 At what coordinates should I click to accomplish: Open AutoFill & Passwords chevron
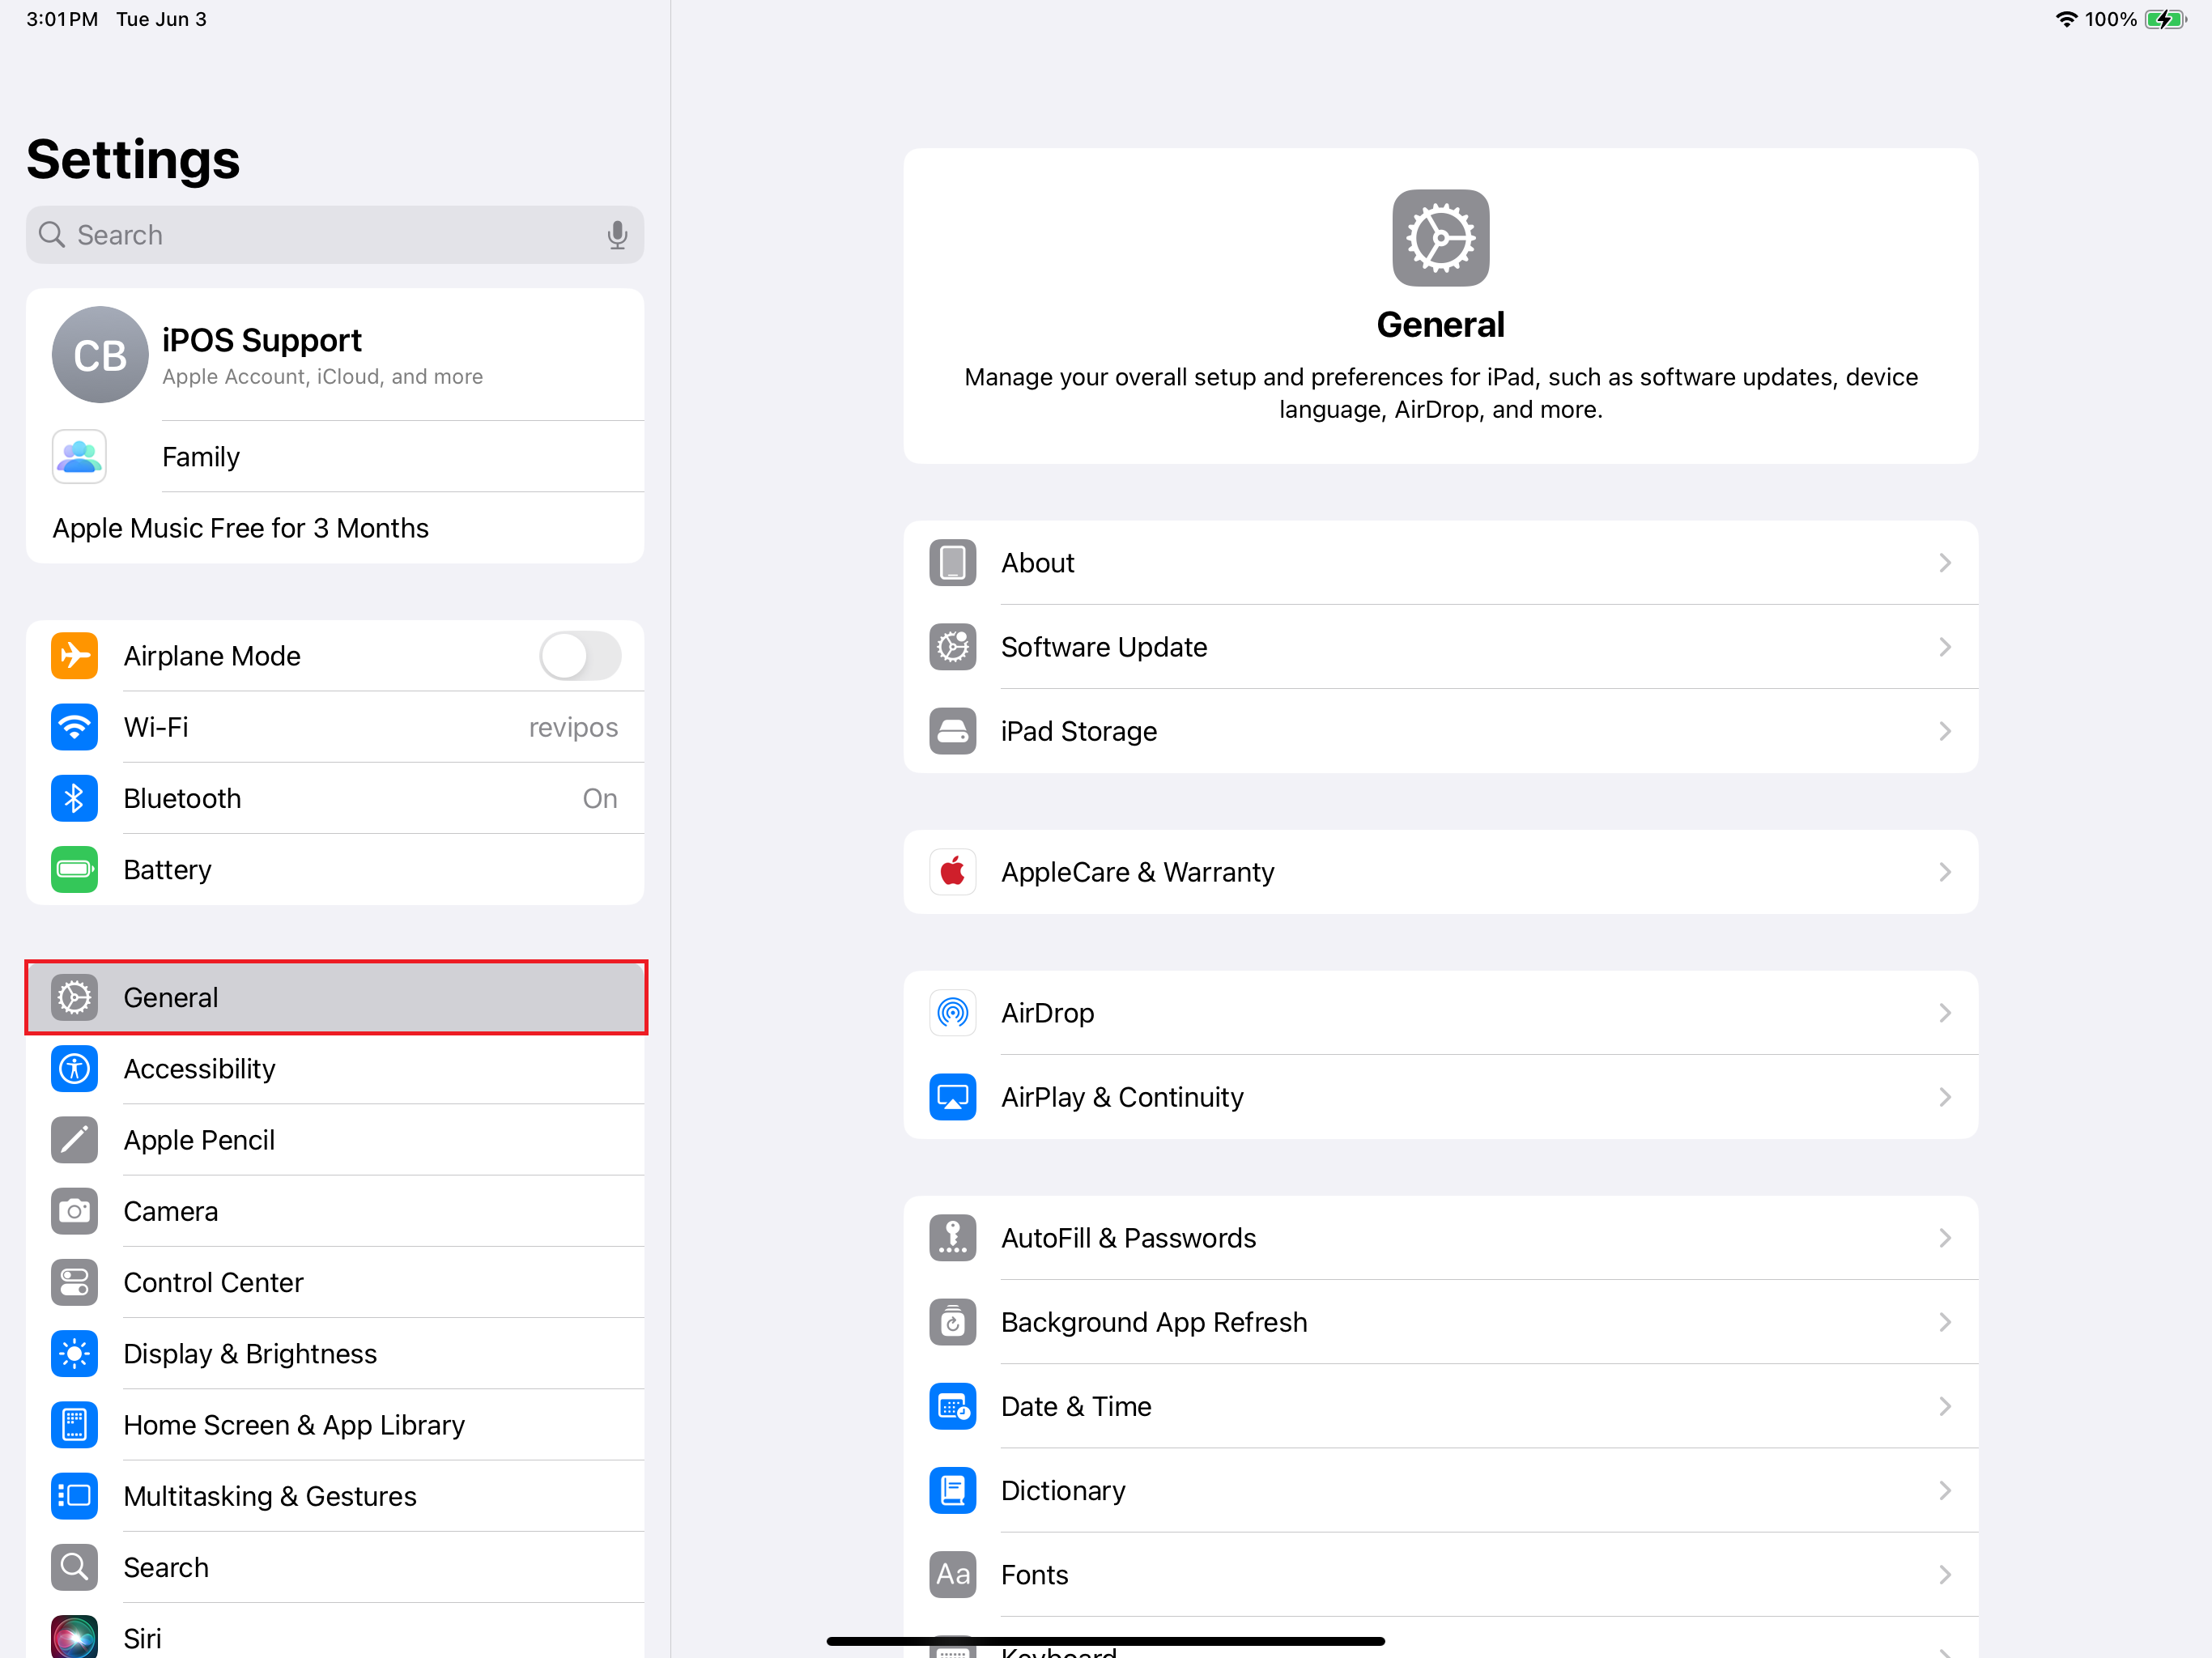coord(1945,1238)
